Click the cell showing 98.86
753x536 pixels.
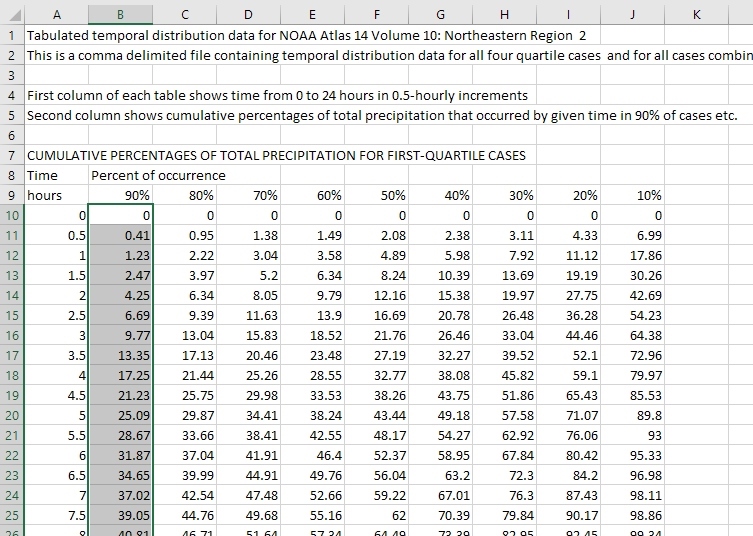point(632,515)
